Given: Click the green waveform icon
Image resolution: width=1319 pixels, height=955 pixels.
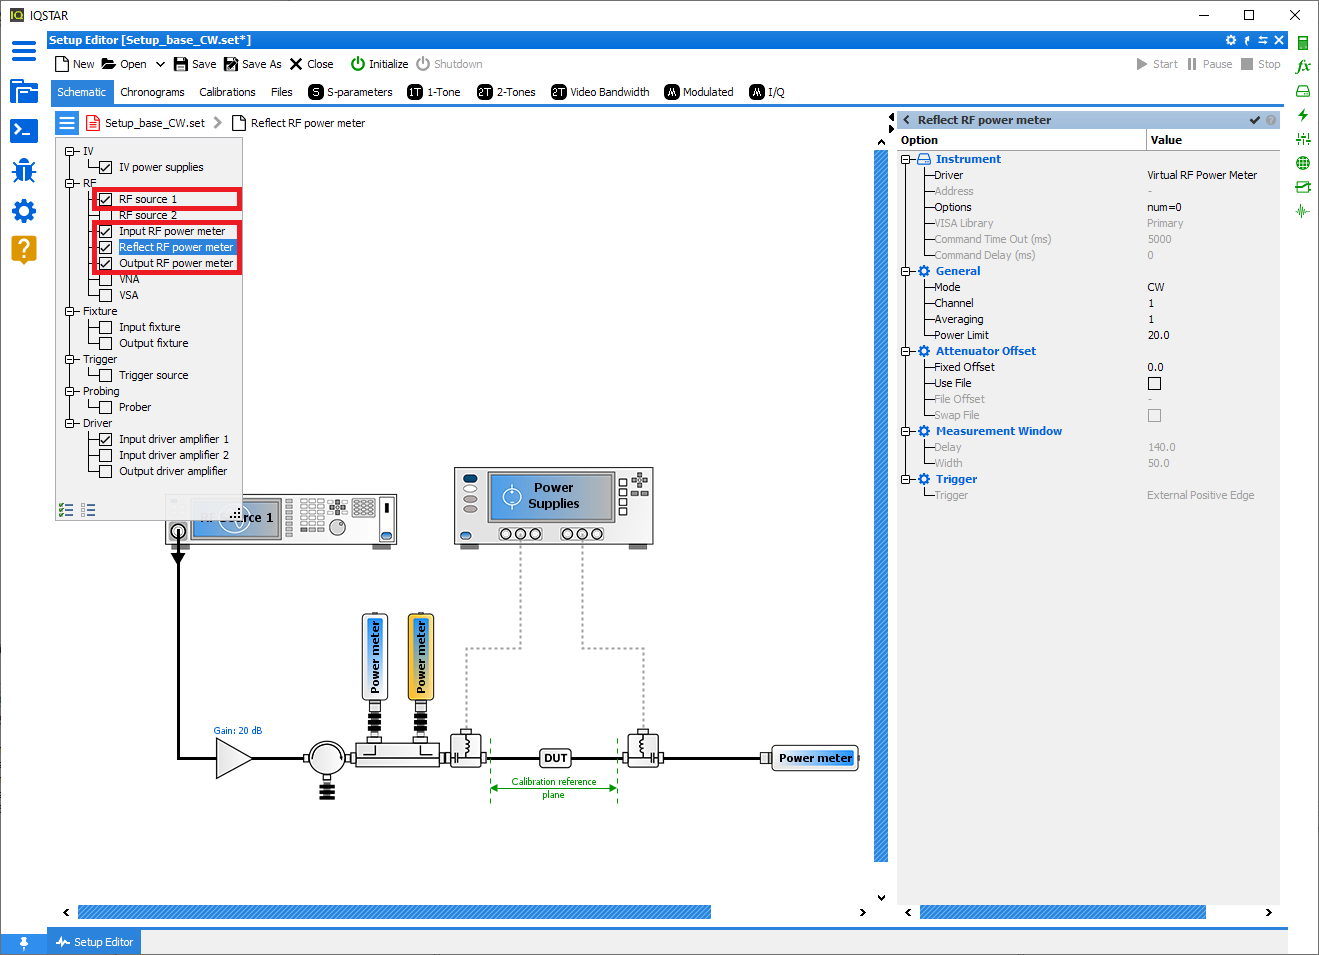Looking at the screenshot, I should [x=1303, y=211].
